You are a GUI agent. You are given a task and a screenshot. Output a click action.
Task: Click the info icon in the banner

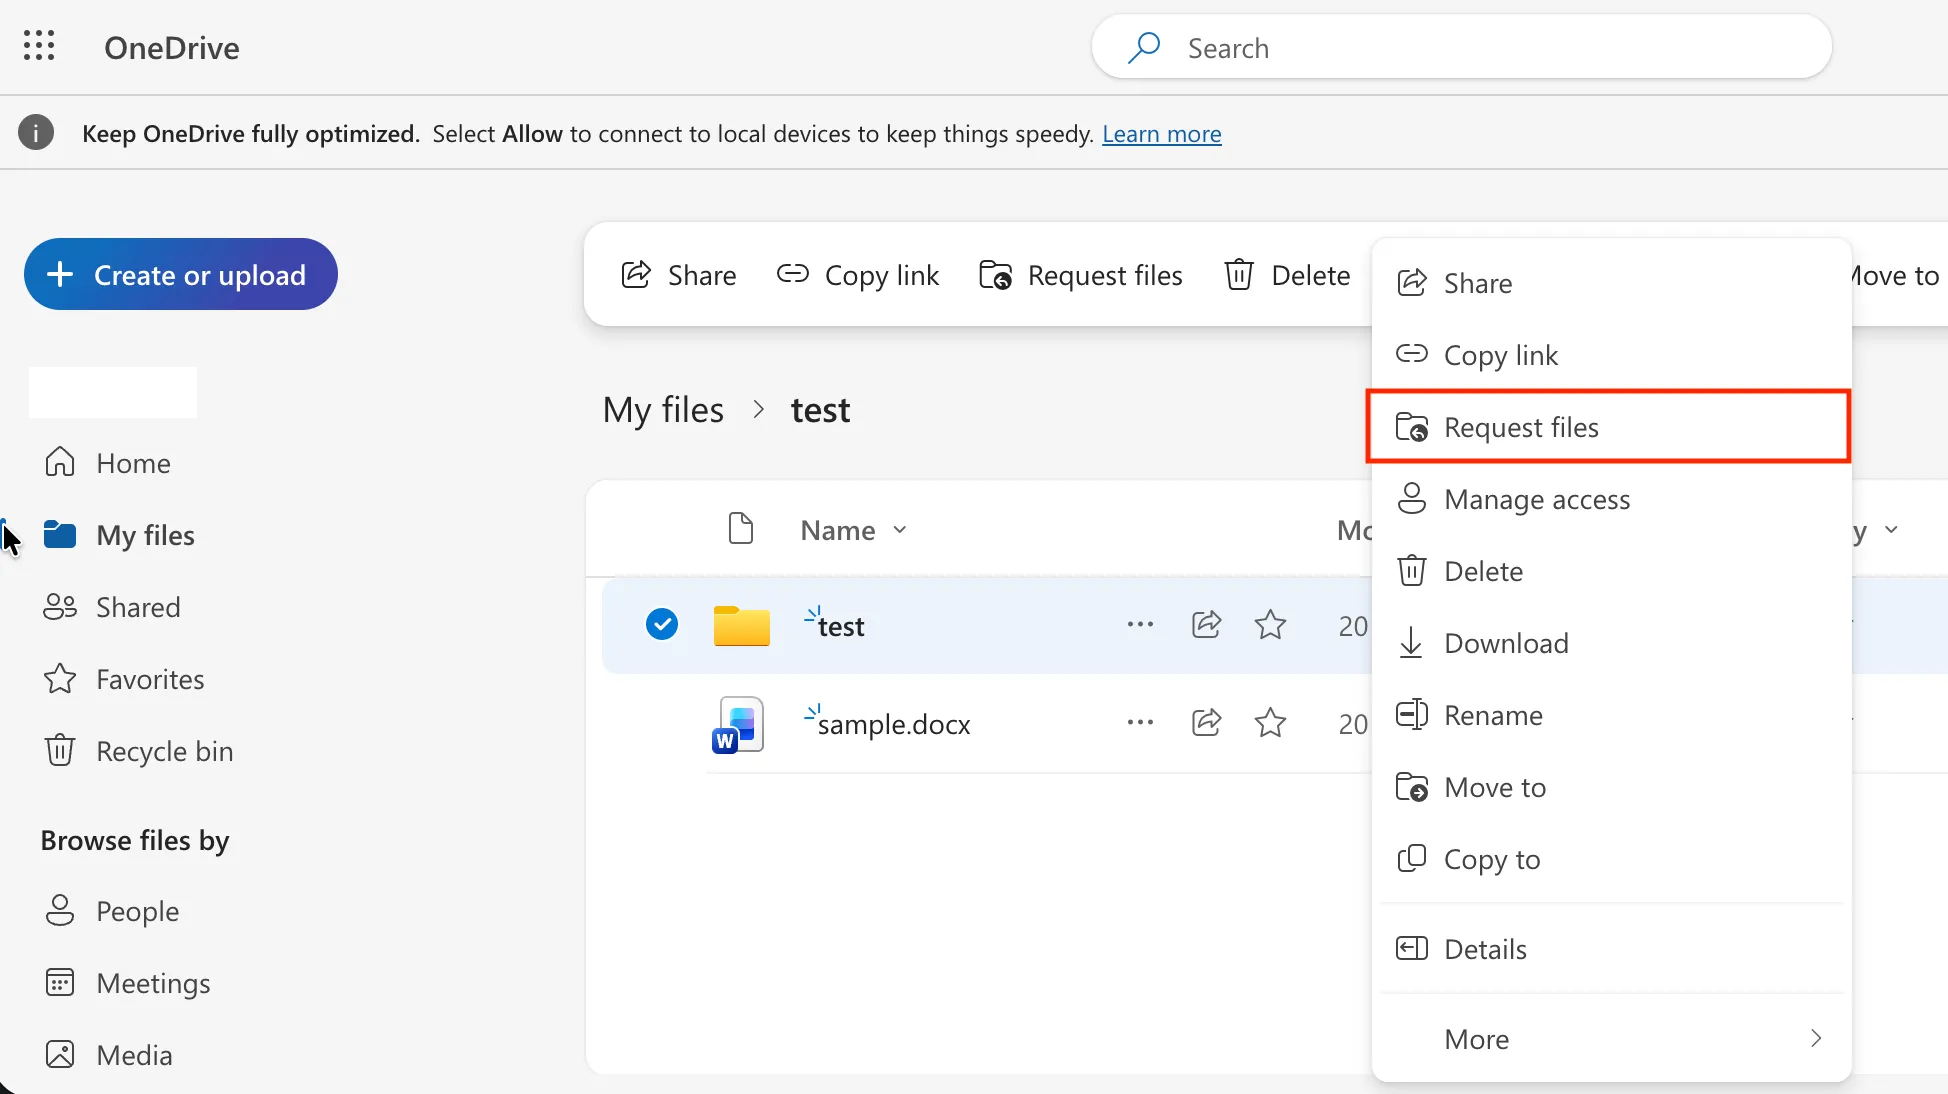[36, 133]
